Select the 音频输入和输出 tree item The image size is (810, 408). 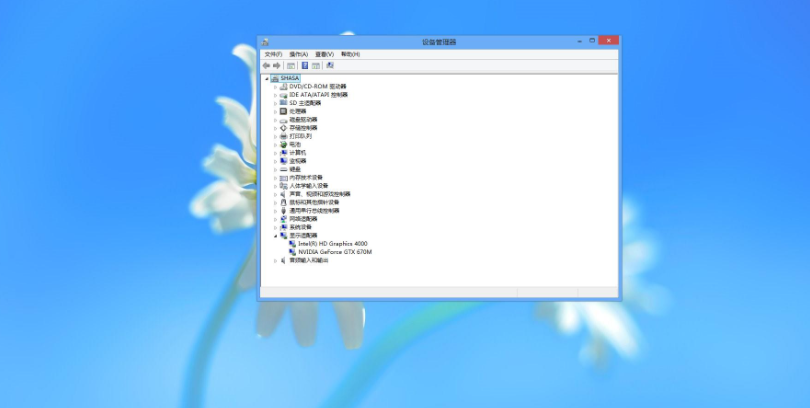[308, 260]
